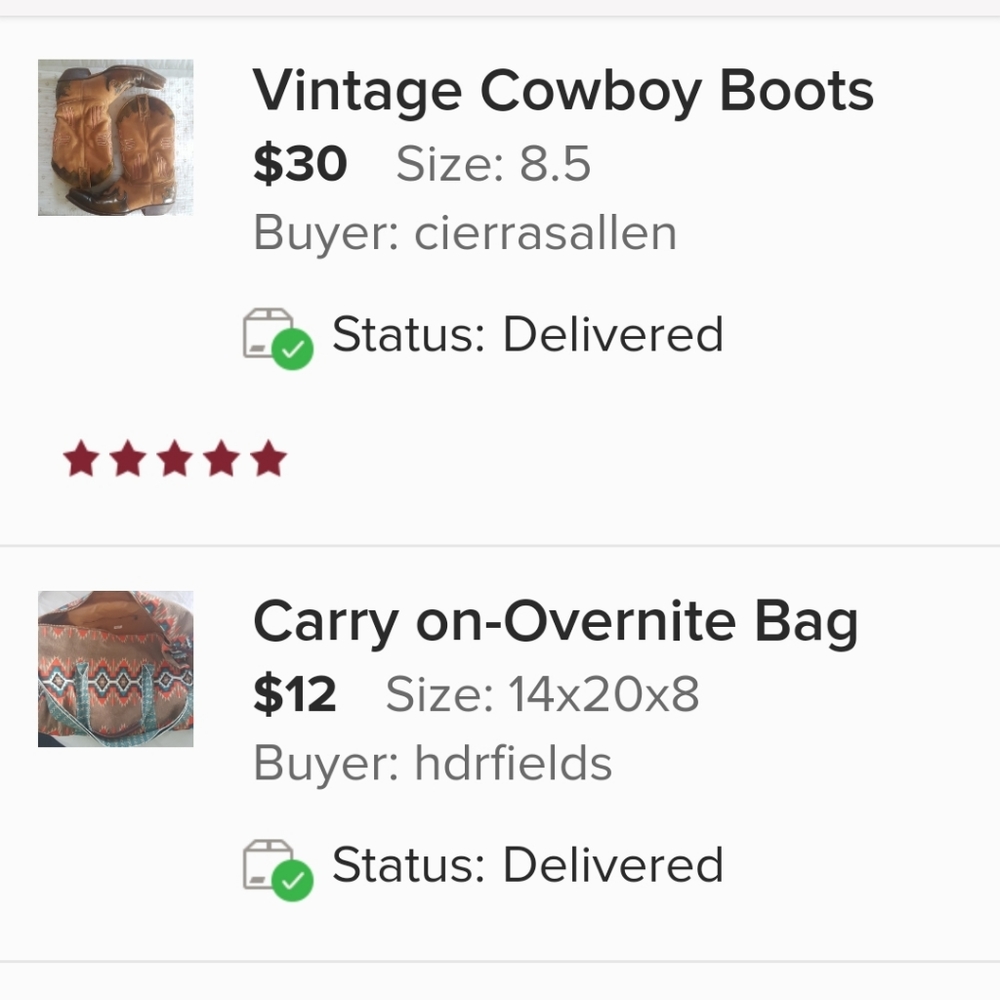The height and width of the screenshot is (1000, 1000).
Task: Click the Vintage Cowboy Boots listing title
Action: (563, 91)
